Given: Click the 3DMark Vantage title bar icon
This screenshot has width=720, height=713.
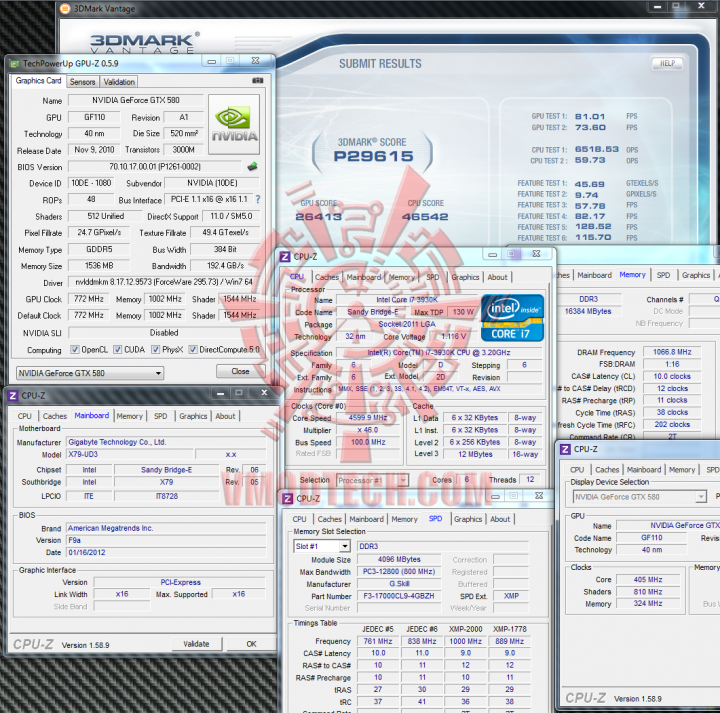Looking at the screenshot, I should pyautogui.click(x=65, y=8).
